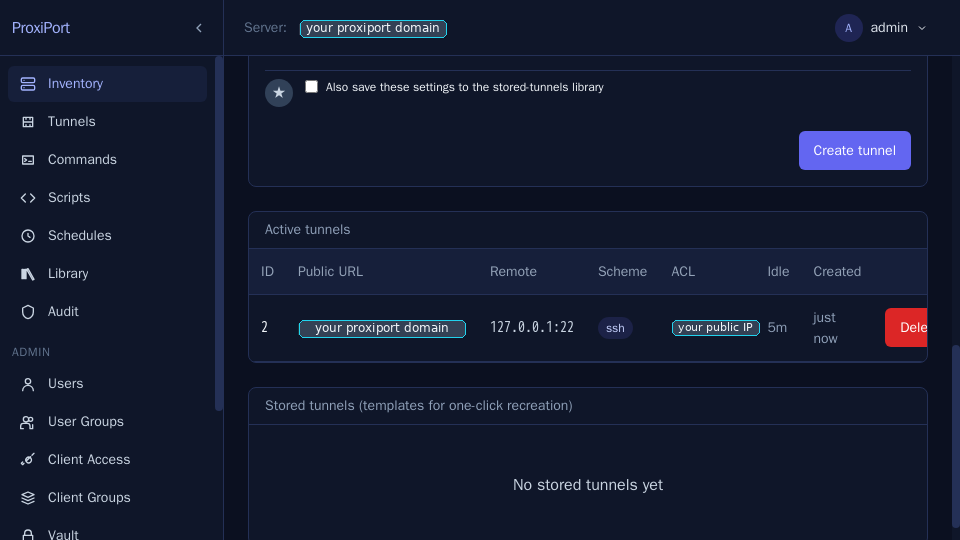The height and width of the screenshot is (540, 960).
Task: Click the Client Access plug icon
Action: point(28,460)
